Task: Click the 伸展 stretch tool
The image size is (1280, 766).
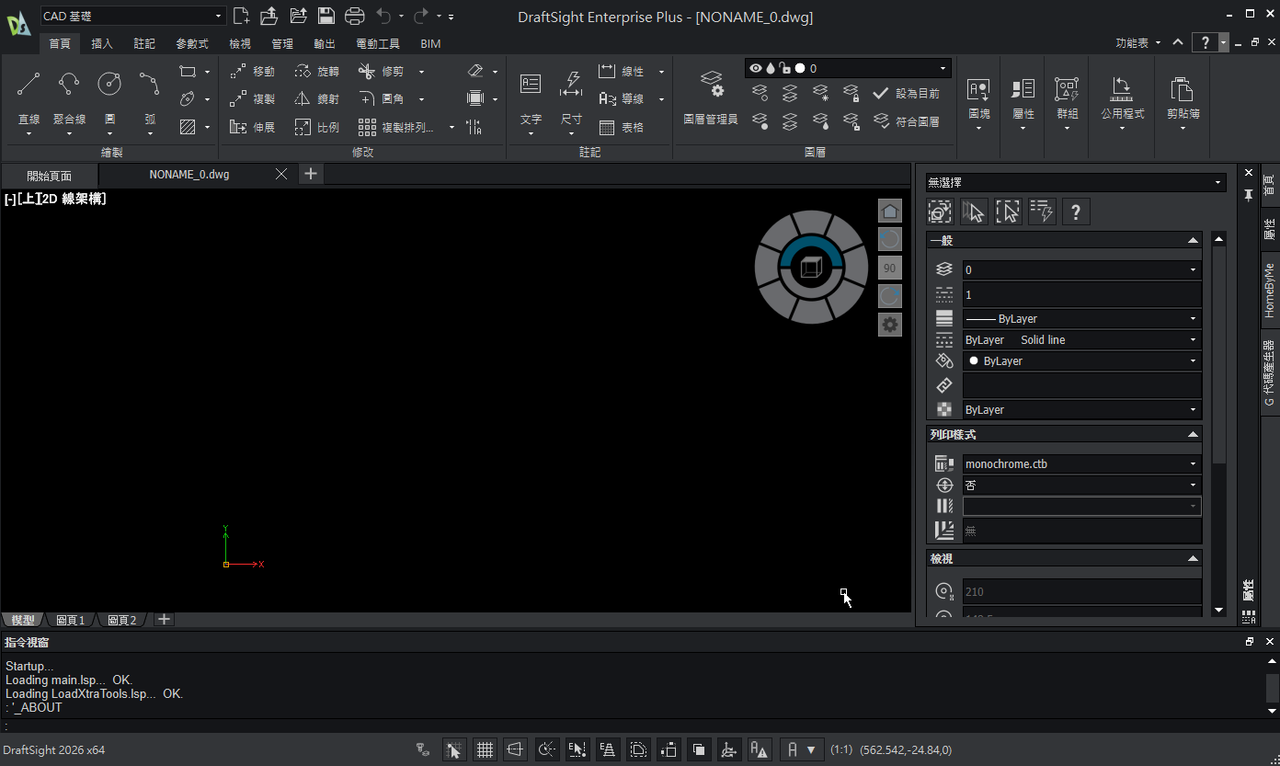Action: pos(251,127)
